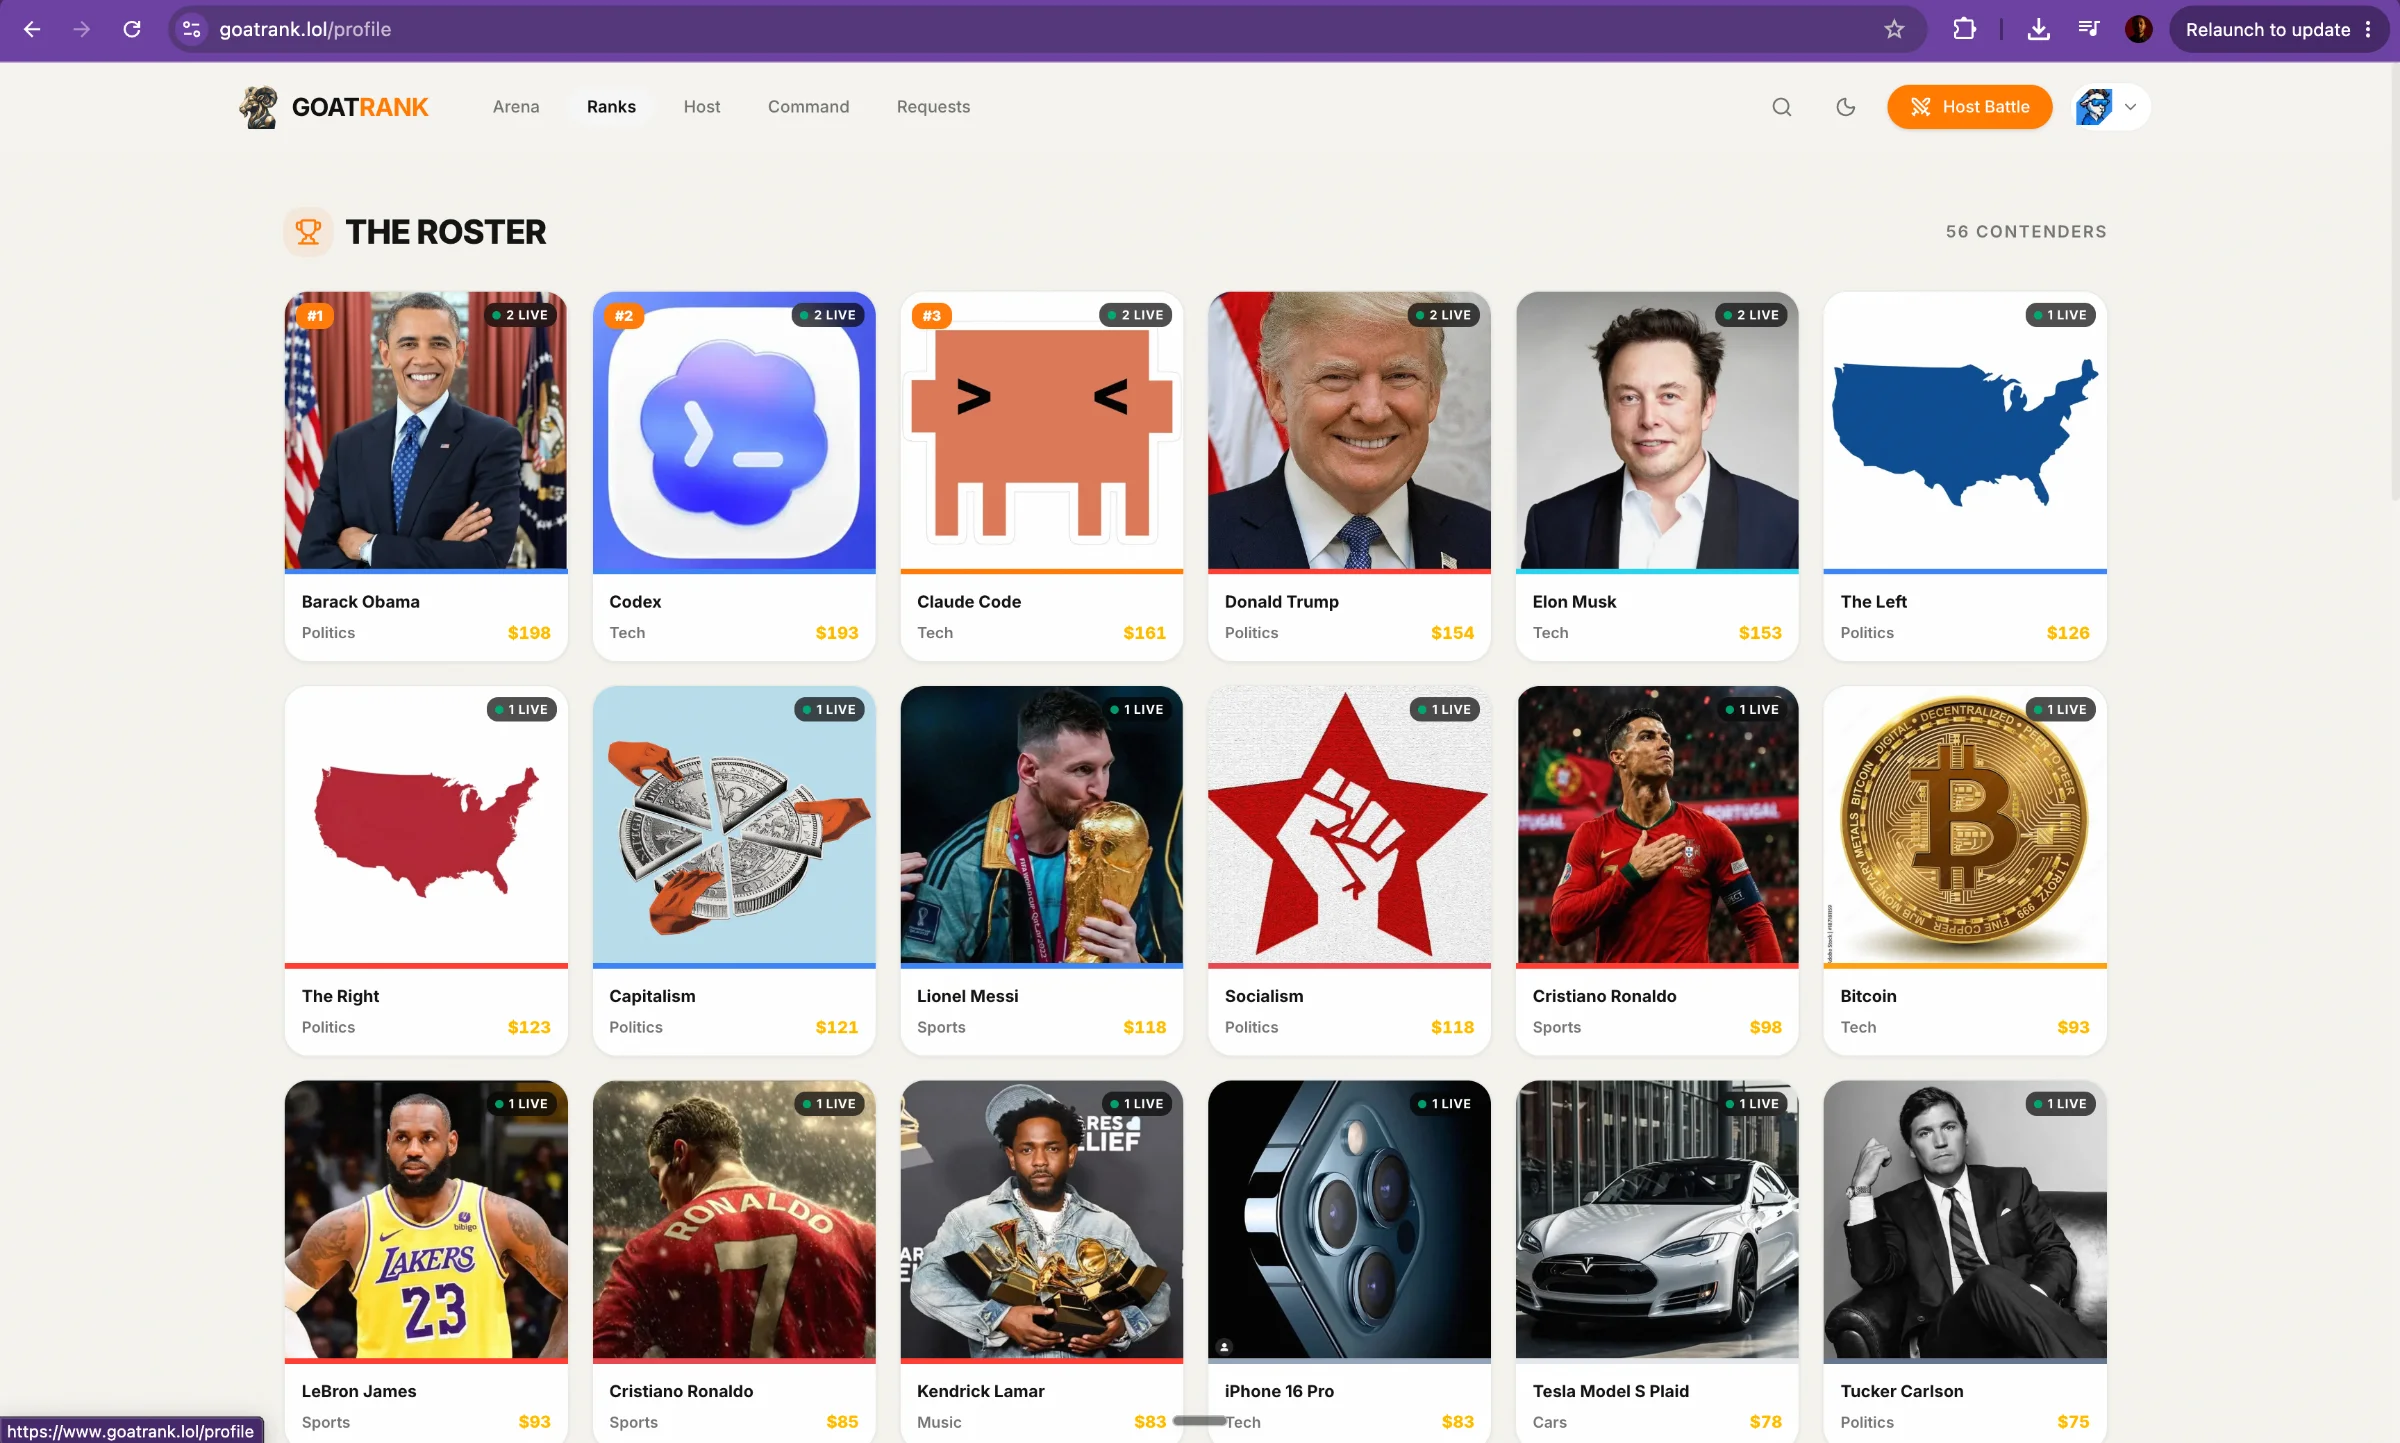
Task: Reload the page with refresh icon
Action: (132, 29)
